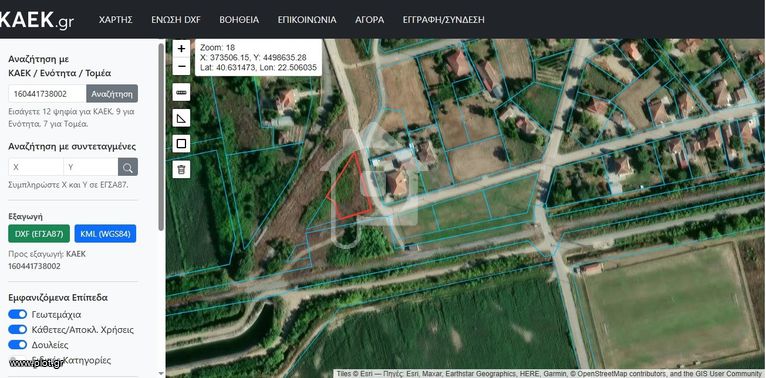The image size is (766, 378).
Task: Toggle the Γεωτεμάχια layer switch
Action: (x=18, y=314)
